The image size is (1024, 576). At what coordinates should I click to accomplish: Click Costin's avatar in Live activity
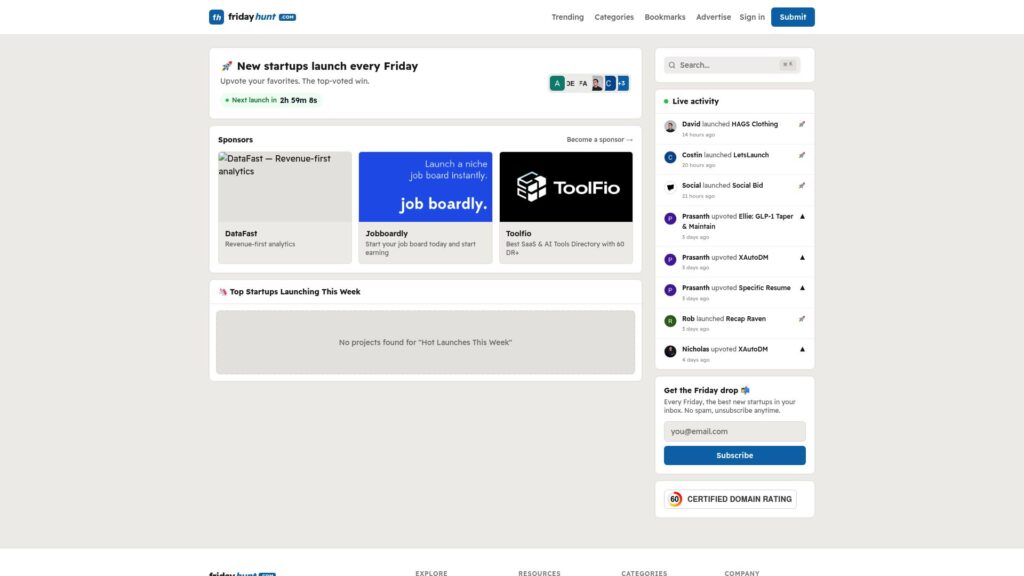point(670,157)
